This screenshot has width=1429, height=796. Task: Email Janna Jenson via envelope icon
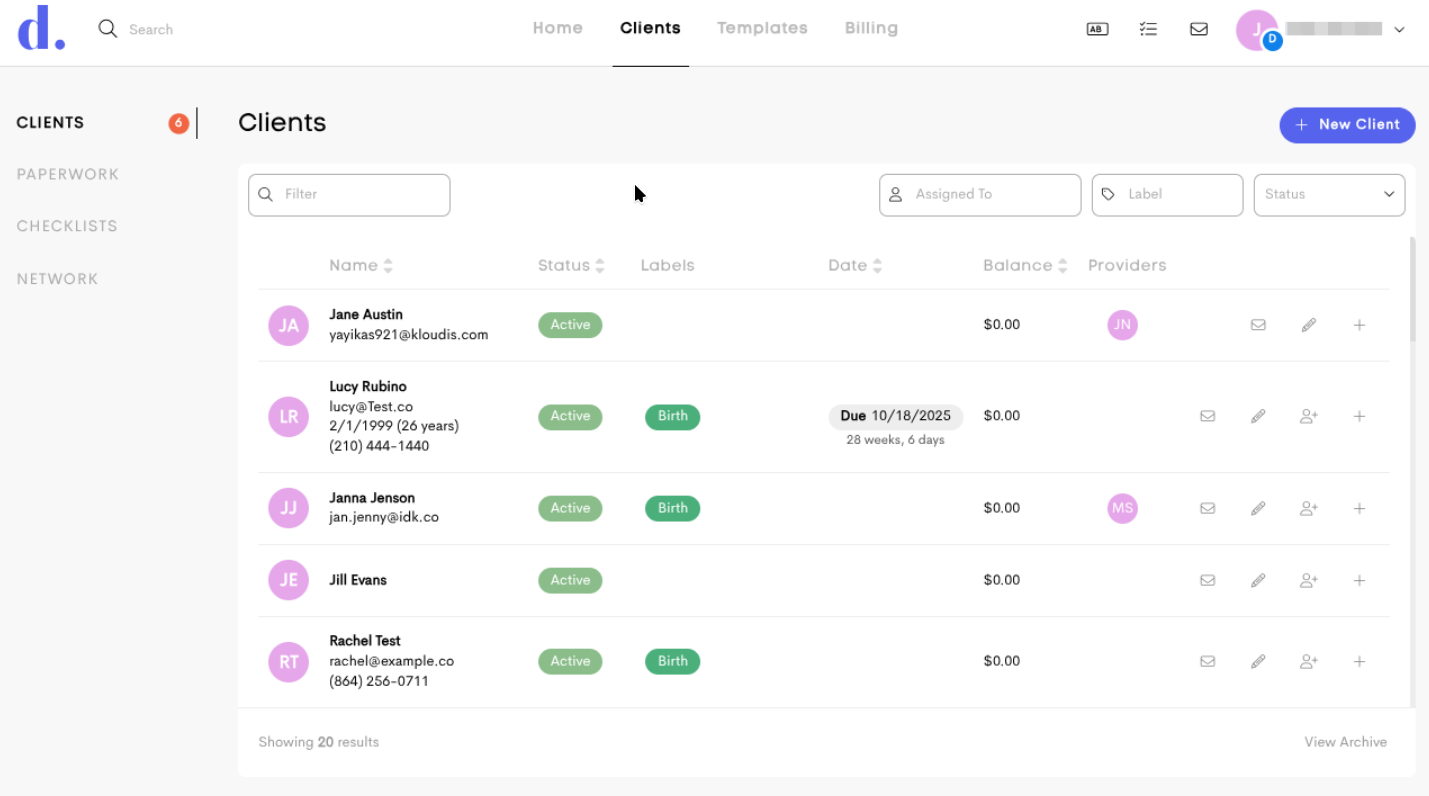[1208, 508]
